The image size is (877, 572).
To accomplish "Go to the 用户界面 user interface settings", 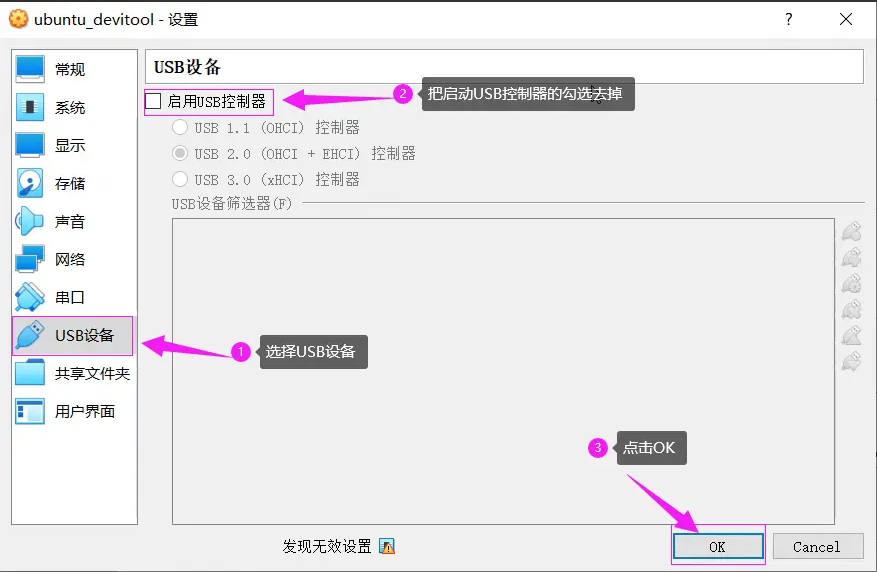I will pos(84,411).
